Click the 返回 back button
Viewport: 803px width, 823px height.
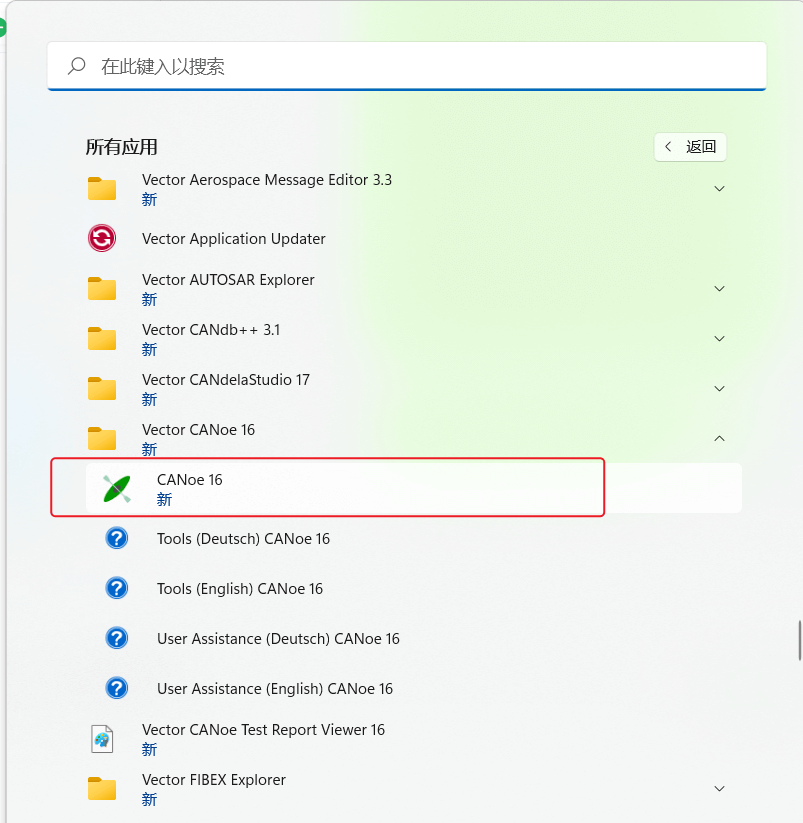pyautogui.click(x=690, y=146)
